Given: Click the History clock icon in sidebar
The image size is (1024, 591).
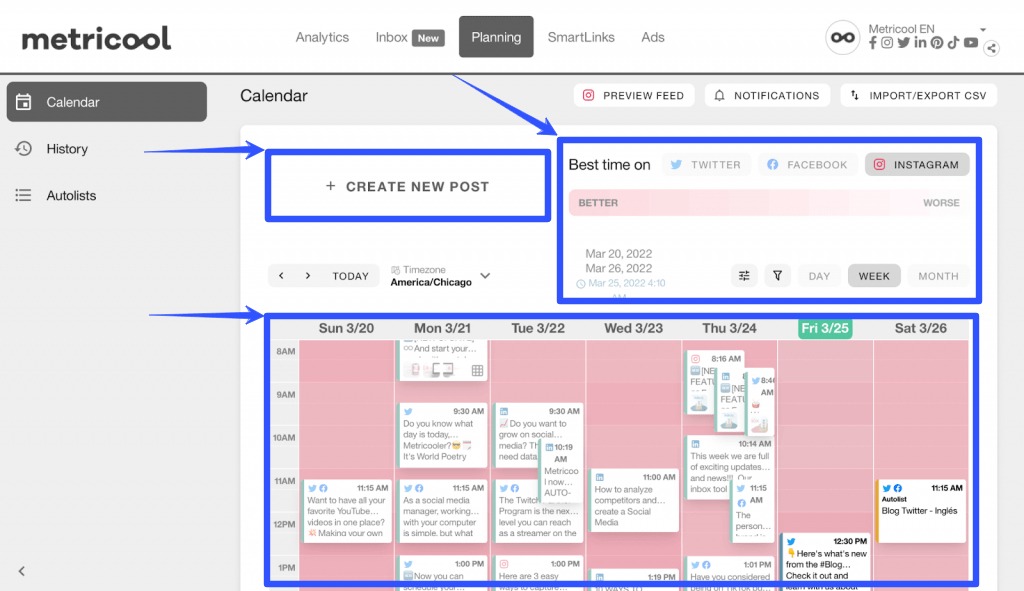Looking at the screenshot, I should pos(24,149).
